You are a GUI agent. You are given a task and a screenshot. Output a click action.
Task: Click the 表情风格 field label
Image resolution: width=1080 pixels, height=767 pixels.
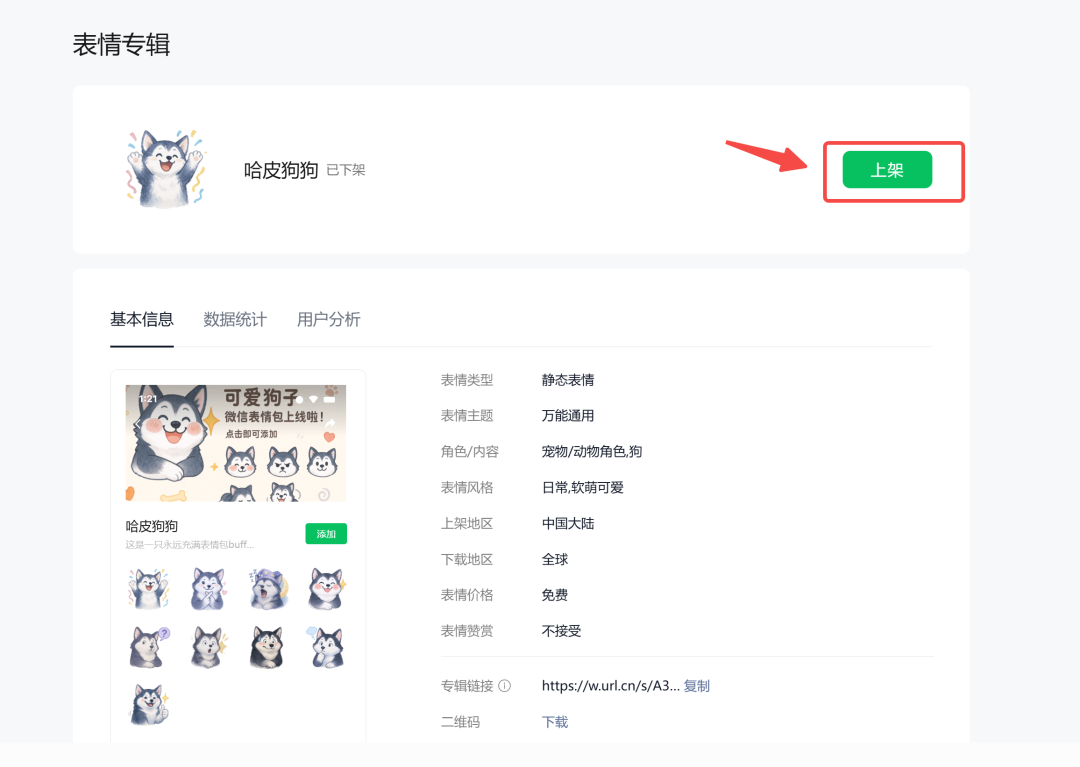[x=467, y=487]
